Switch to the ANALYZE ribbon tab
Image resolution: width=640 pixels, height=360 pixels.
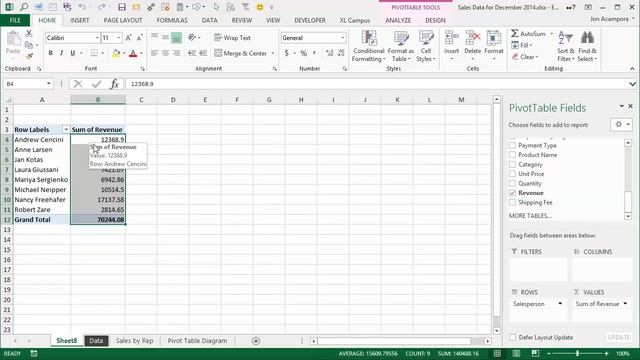point(398,20)
